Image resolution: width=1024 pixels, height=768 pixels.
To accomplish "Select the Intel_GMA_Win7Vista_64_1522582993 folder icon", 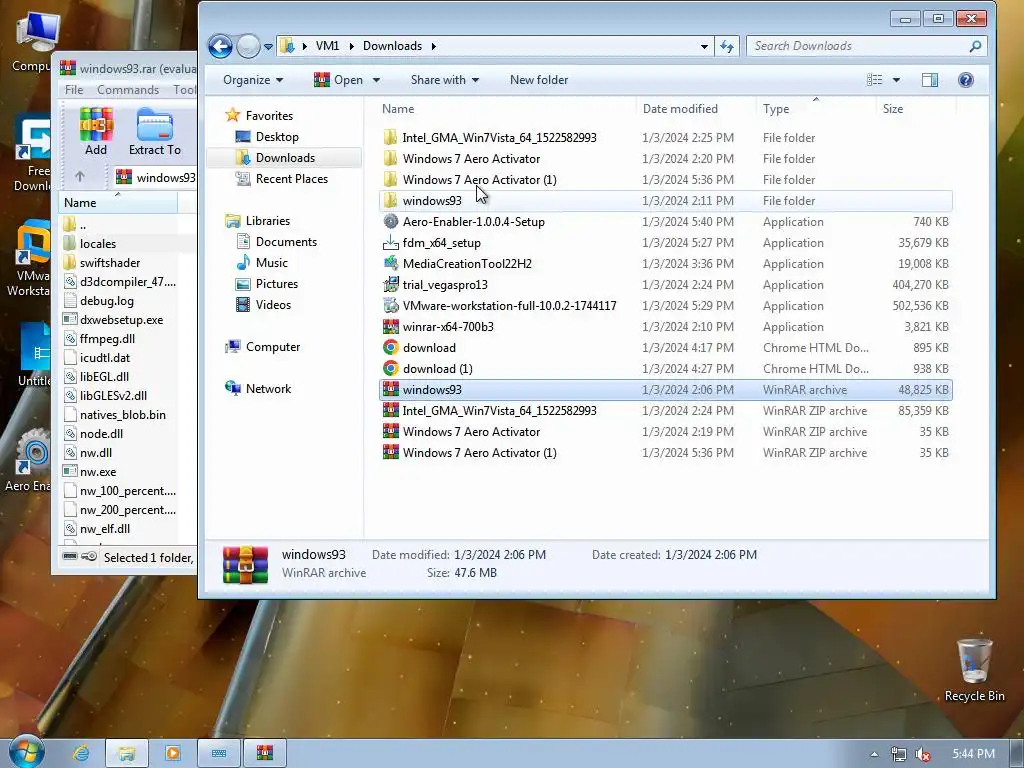I will [x=391, y=137].
